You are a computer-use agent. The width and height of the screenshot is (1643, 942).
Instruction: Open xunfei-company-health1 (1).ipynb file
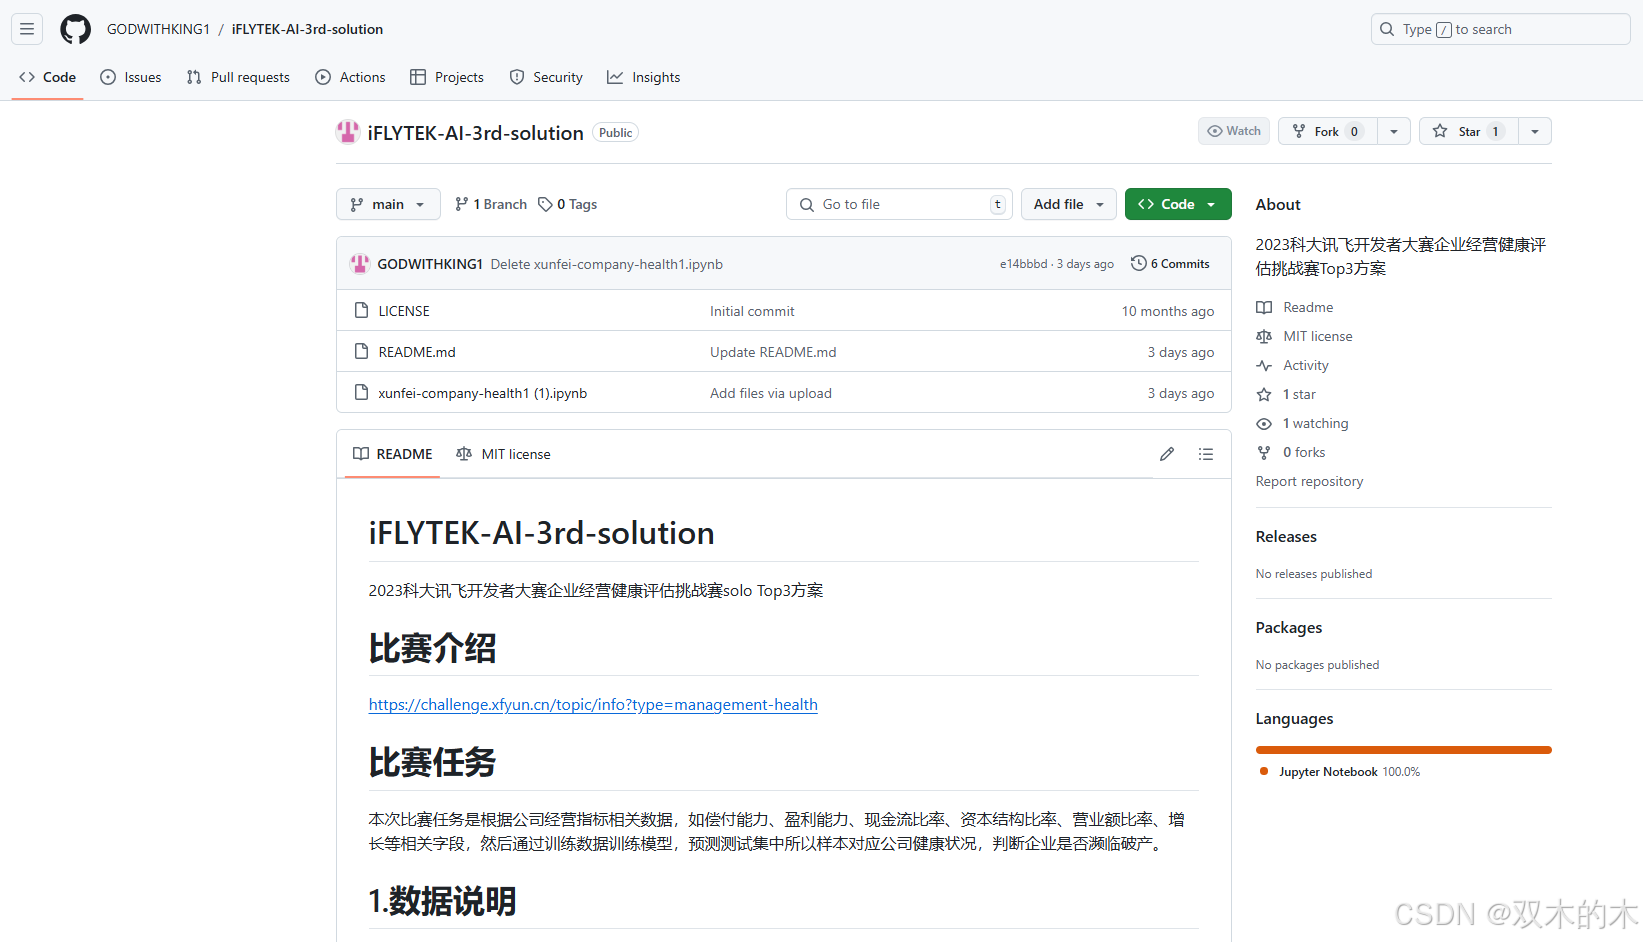point(483,393)
